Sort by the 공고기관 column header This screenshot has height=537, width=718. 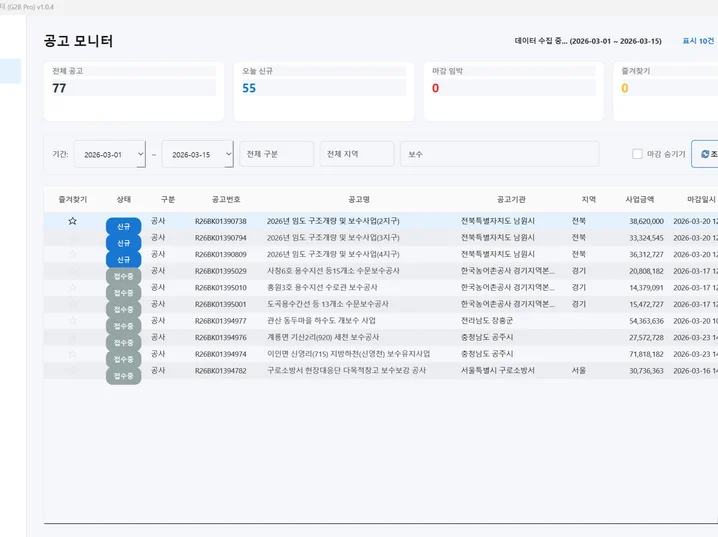[518, 199]
